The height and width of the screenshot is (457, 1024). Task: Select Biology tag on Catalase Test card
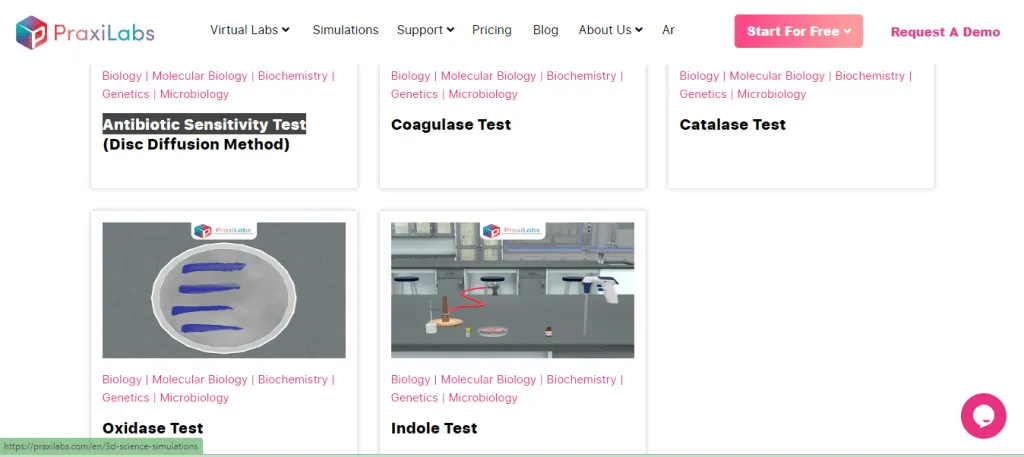pyautogui.click(x=699, y=76)
